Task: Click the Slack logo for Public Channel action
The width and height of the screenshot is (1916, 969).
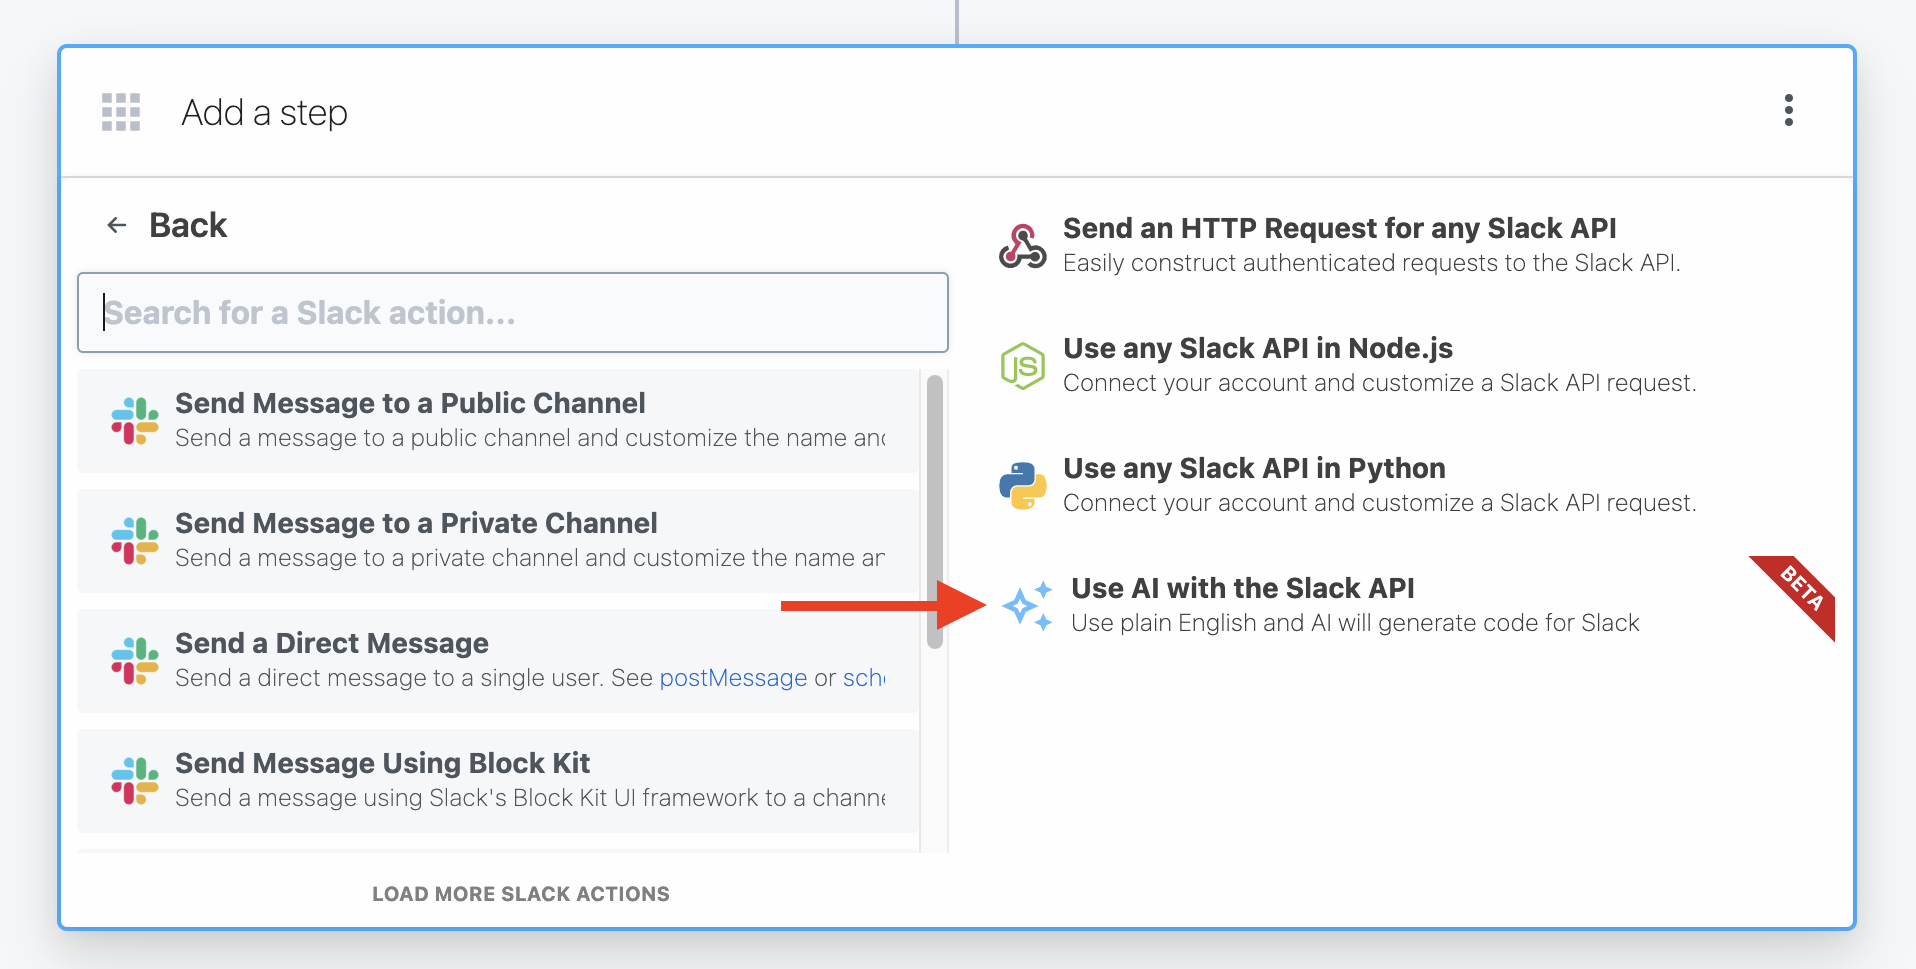Action: point(135,421)
